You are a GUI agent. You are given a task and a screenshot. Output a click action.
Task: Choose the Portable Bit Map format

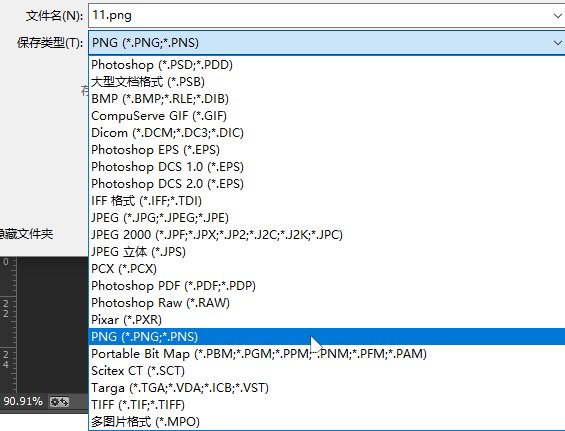tap(326, 354)
